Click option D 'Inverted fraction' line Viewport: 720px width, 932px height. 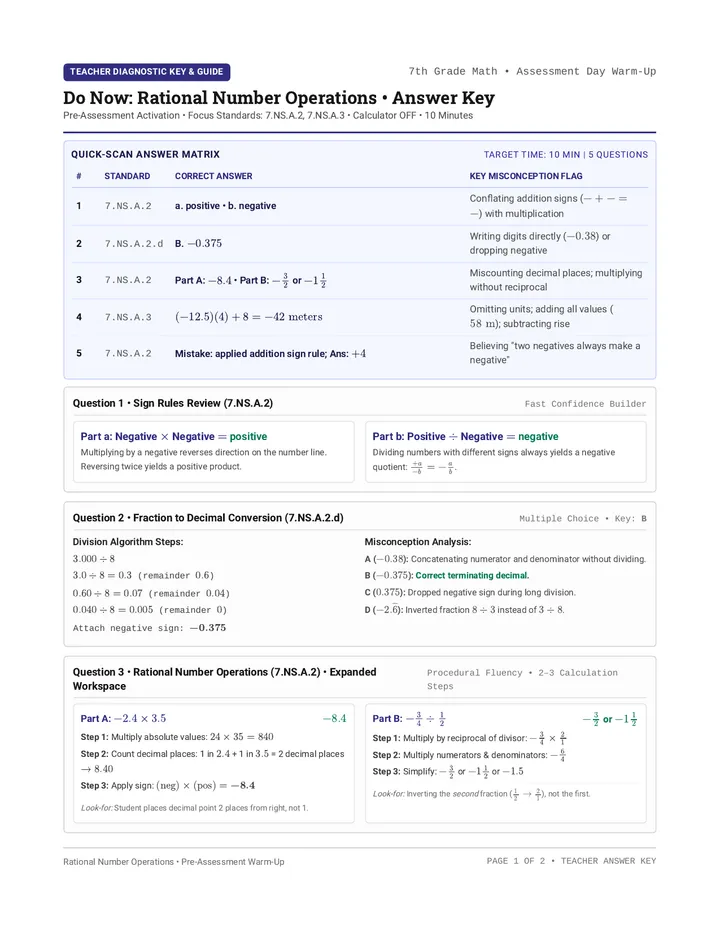(x=464, y=609)
